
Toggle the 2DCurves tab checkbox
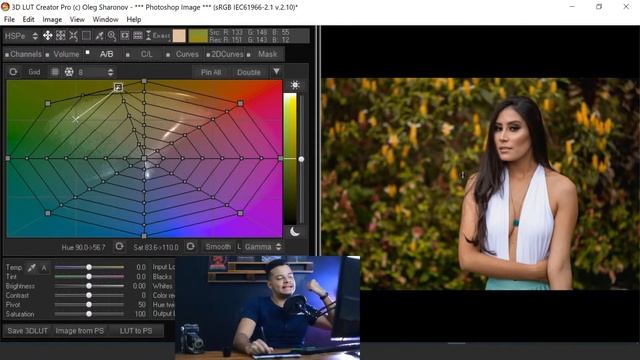tap(208, 55)
